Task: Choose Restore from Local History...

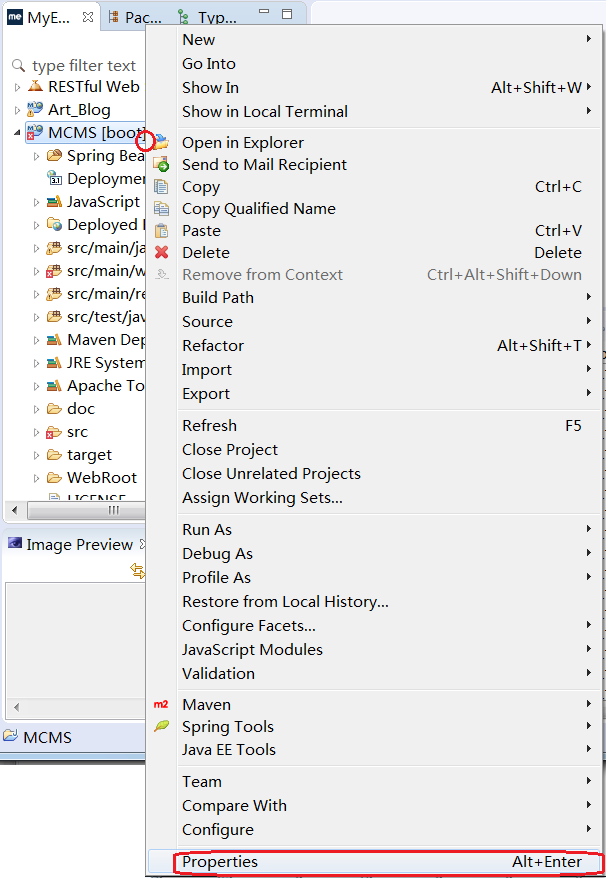Action: coord(376,601)
